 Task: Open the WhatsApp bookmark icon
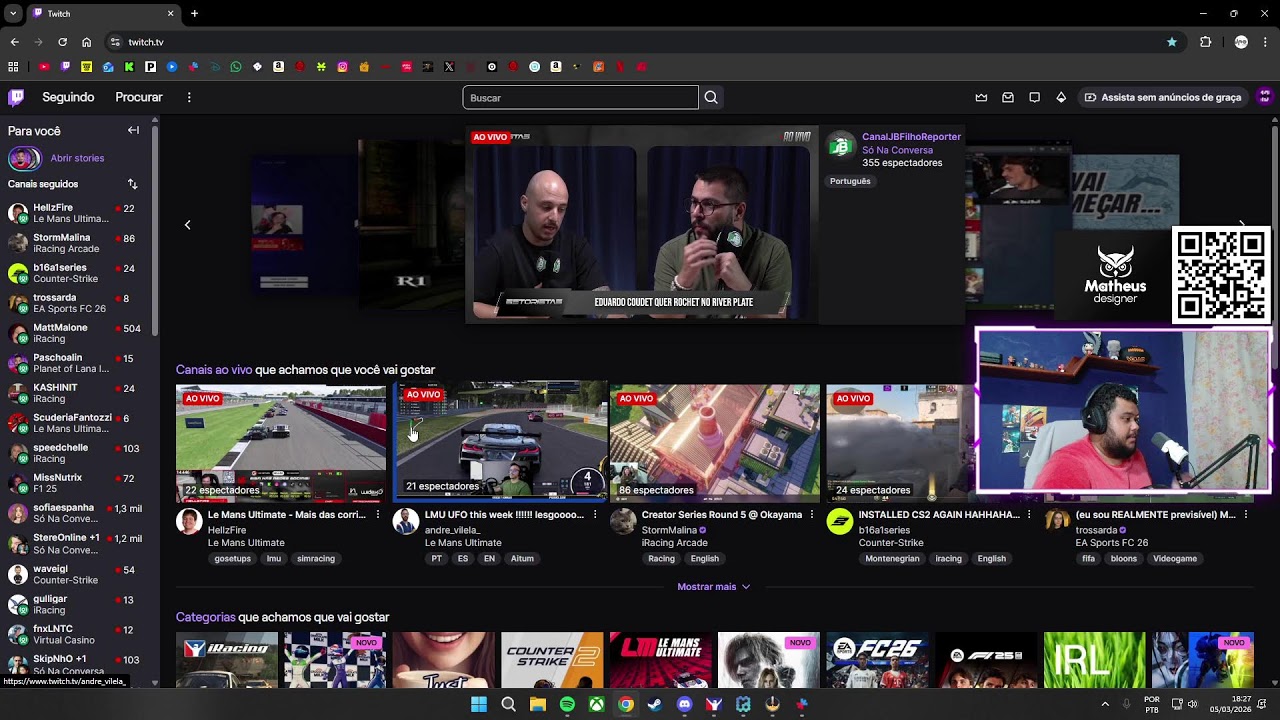click(x=236, y=67)
